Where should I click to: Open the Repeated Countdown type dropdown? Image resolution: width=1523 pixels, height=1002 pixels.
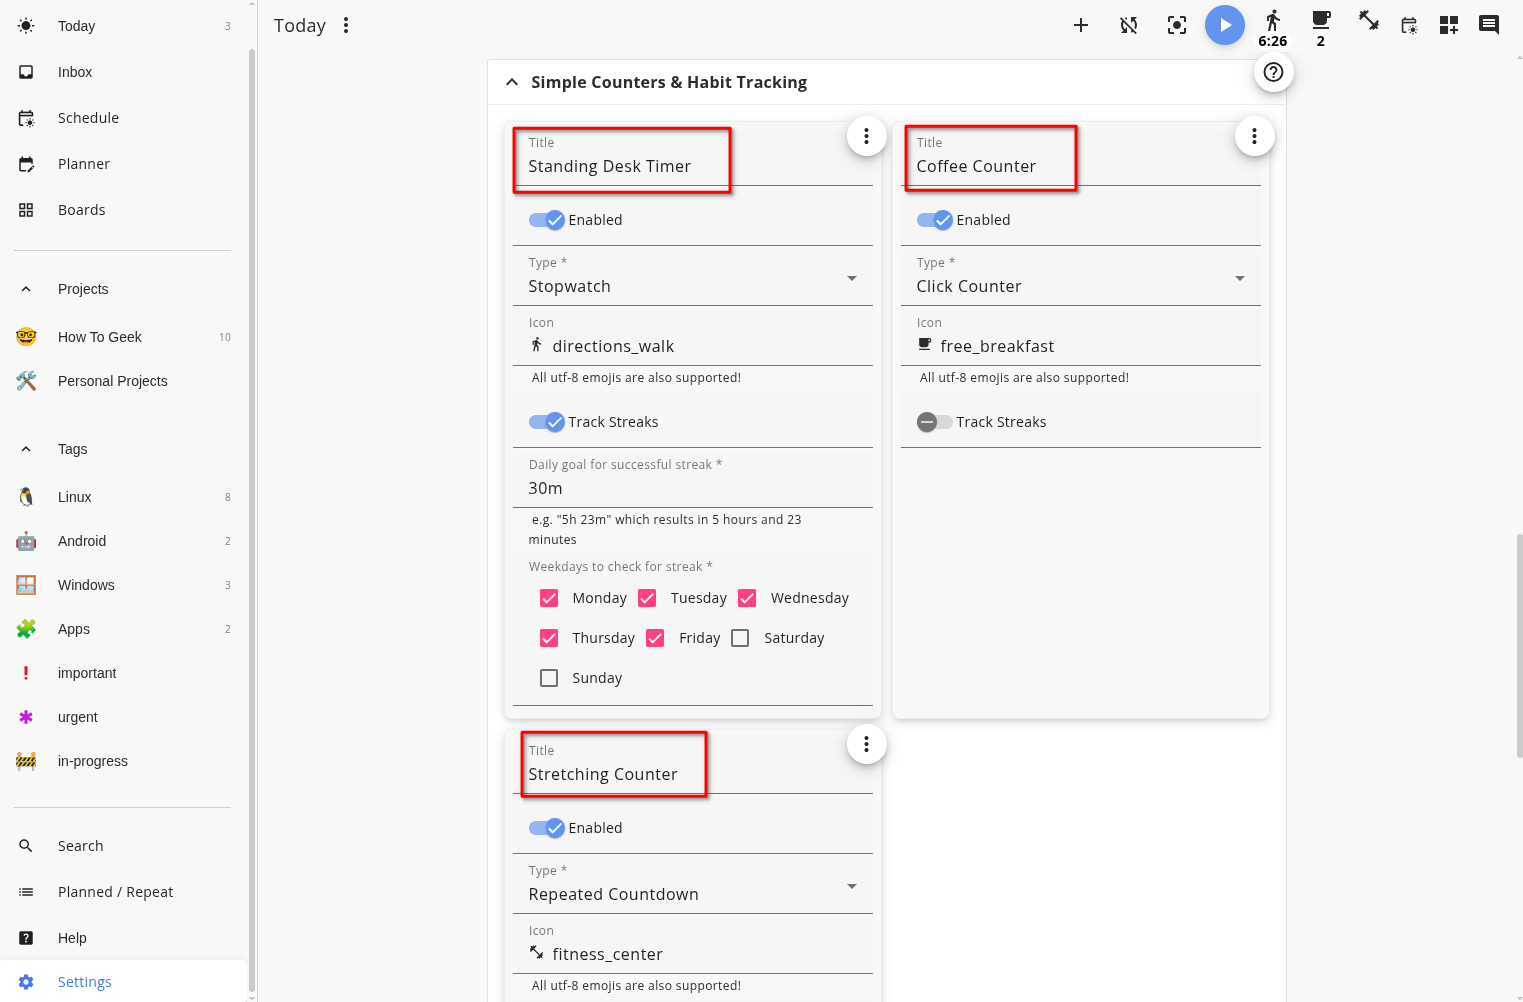pos(693,885)
